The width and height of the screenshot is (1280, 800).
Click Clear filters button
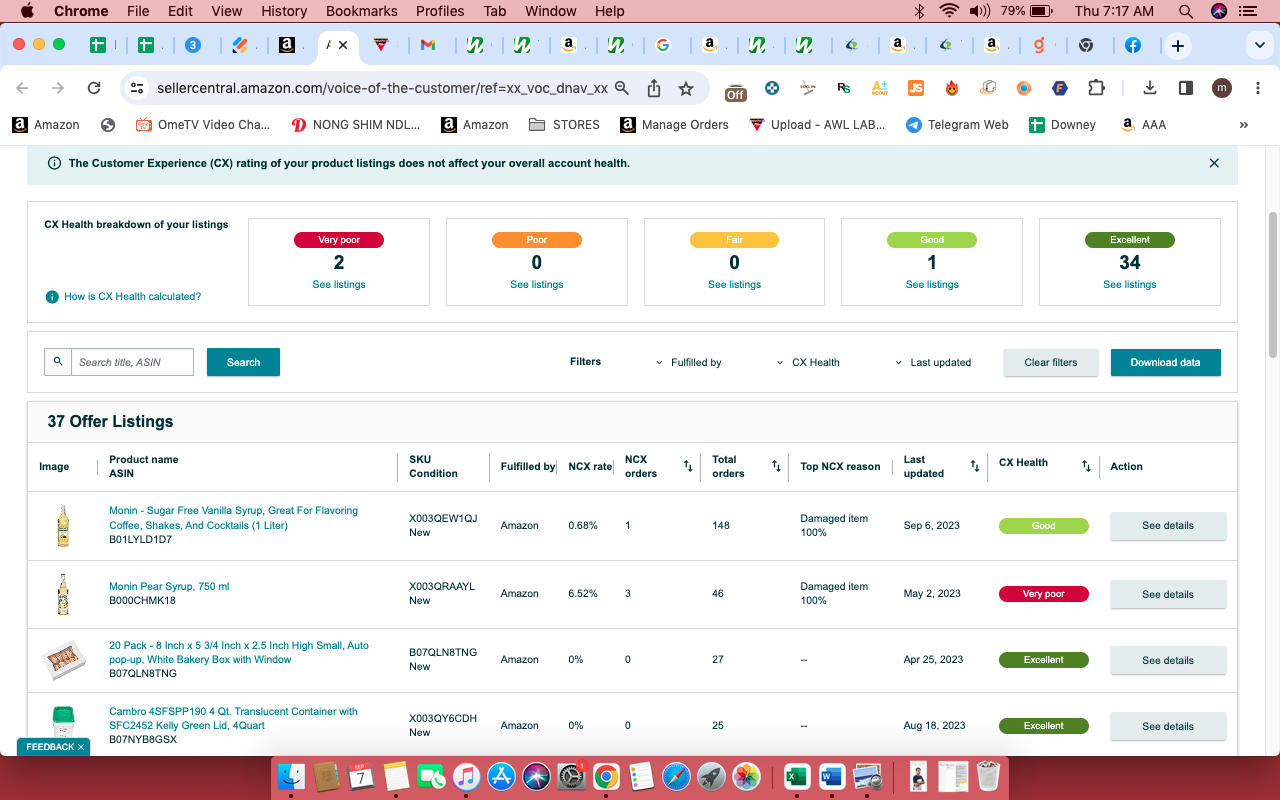tap(1051, 362)
